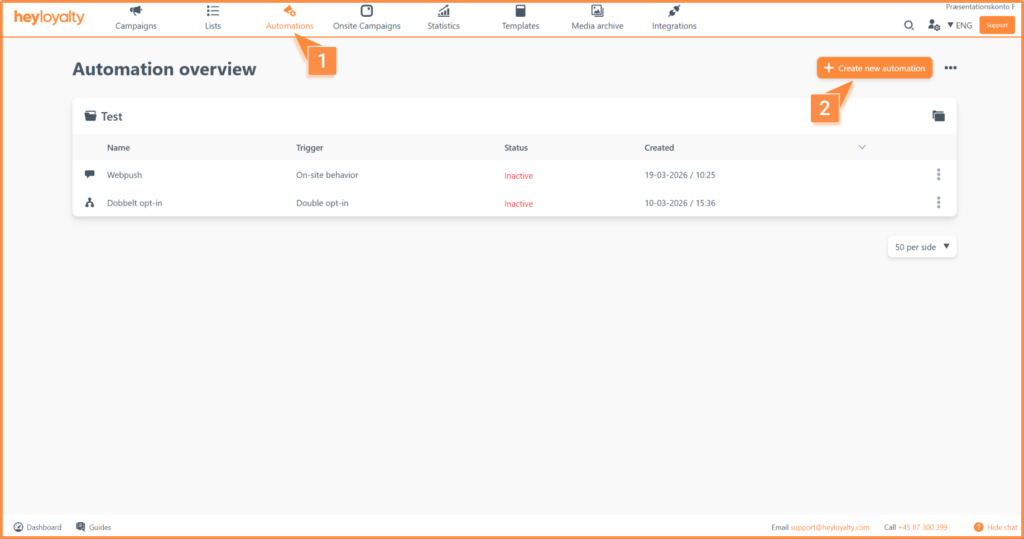Open the ENG language dropdown
Screen dimensions: 1024x539
(959, 25)
